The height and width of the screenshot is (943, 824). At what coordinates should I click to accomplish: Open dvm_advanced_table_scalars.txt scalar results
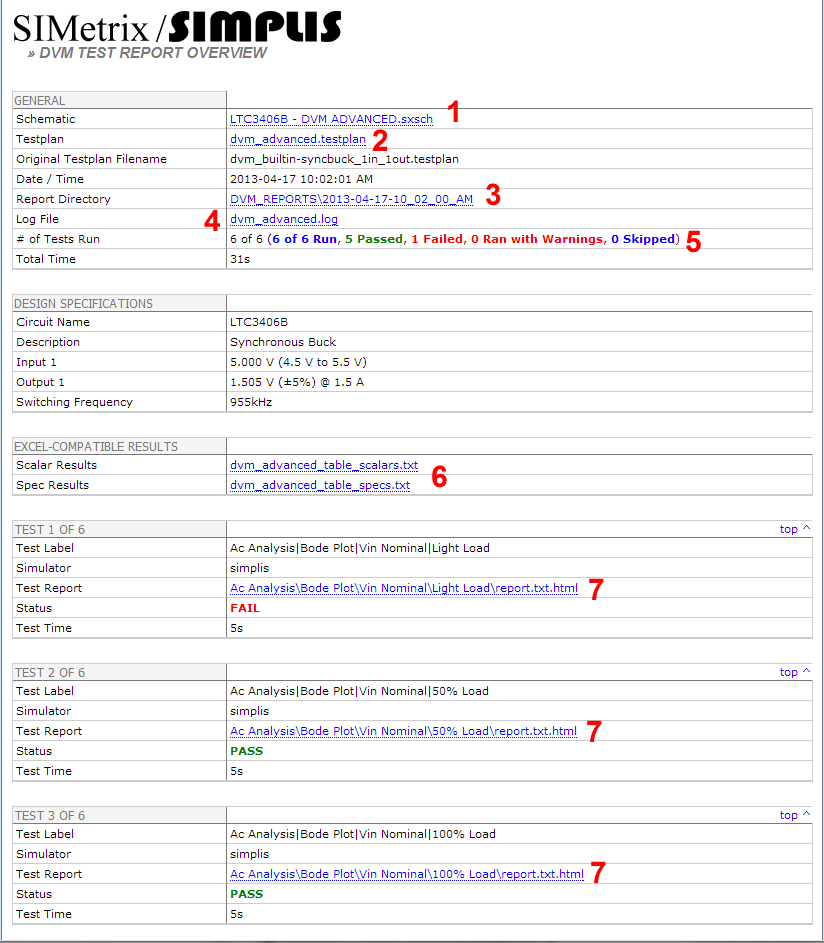click(323, 465)
